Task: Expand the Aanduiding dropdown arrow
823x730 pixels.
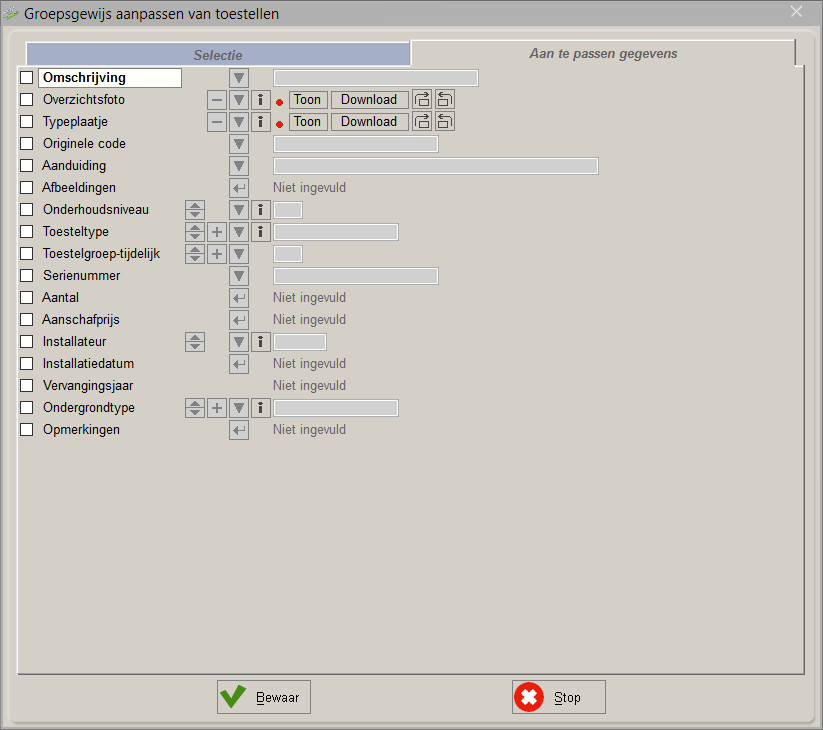Action: click(x=239, y=166)
